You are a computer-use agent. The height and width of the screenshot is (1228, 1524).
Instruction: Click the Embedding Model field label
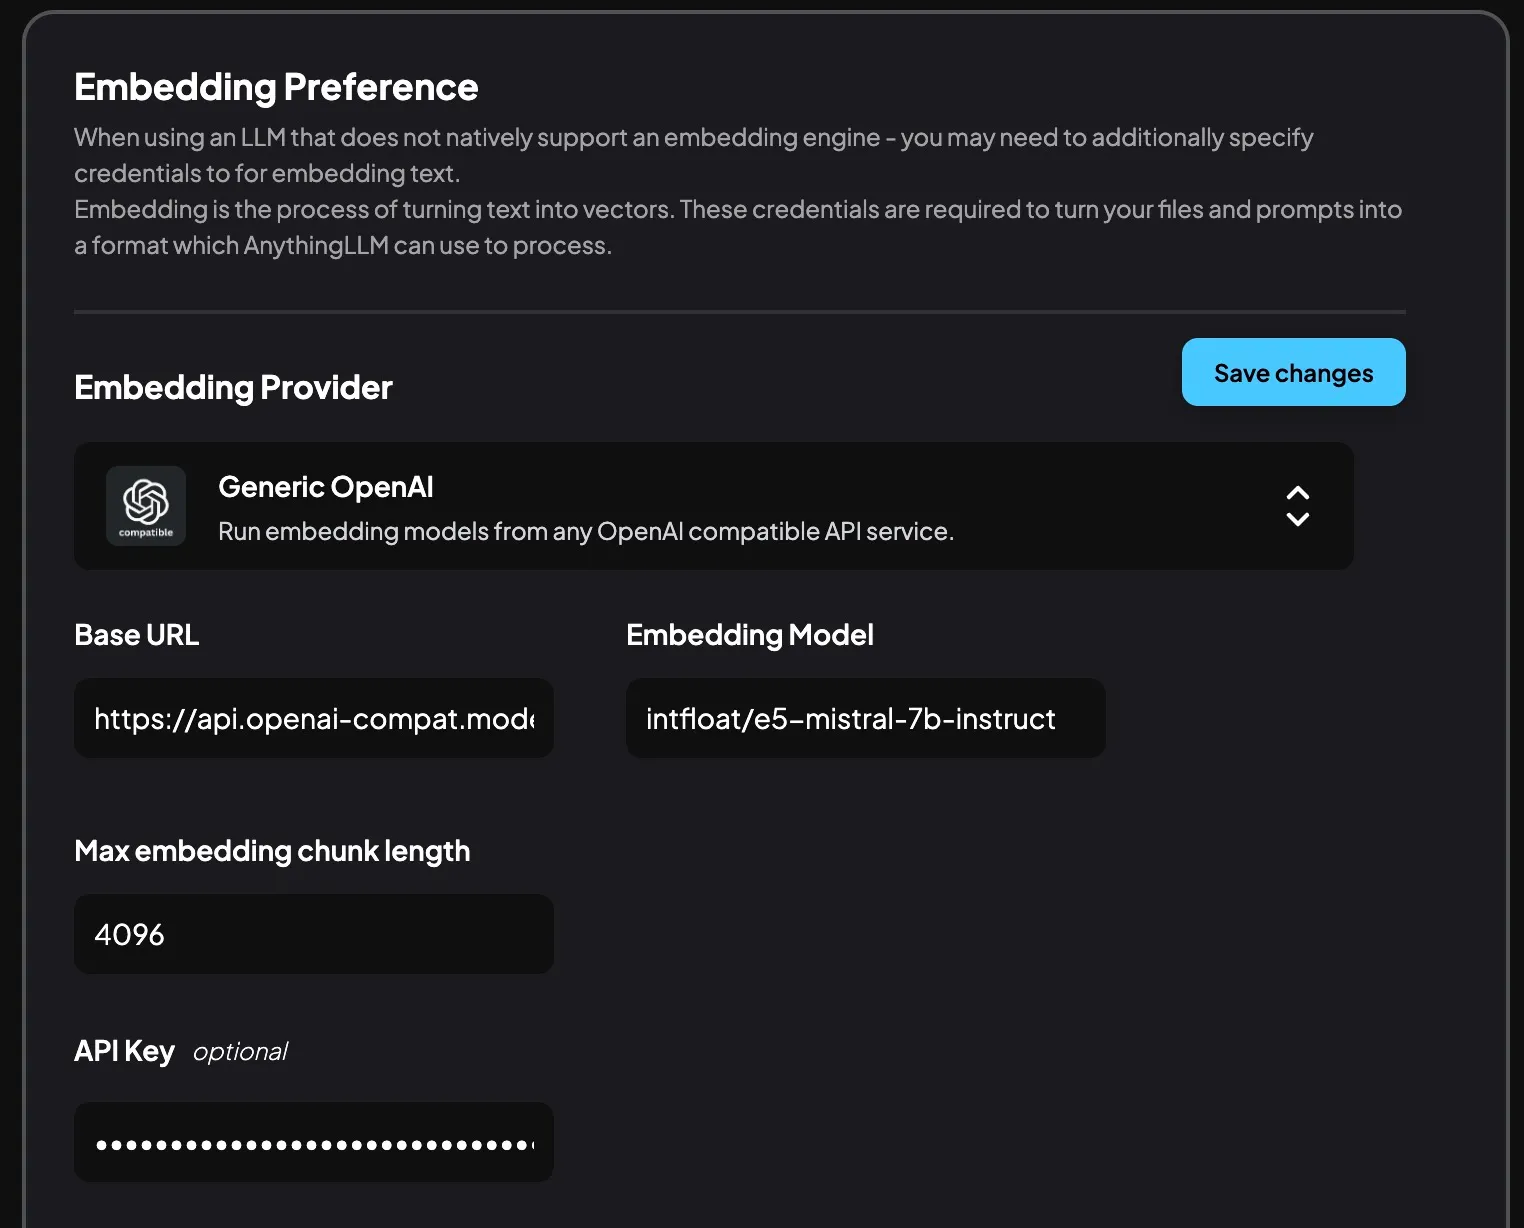[749, 634]
